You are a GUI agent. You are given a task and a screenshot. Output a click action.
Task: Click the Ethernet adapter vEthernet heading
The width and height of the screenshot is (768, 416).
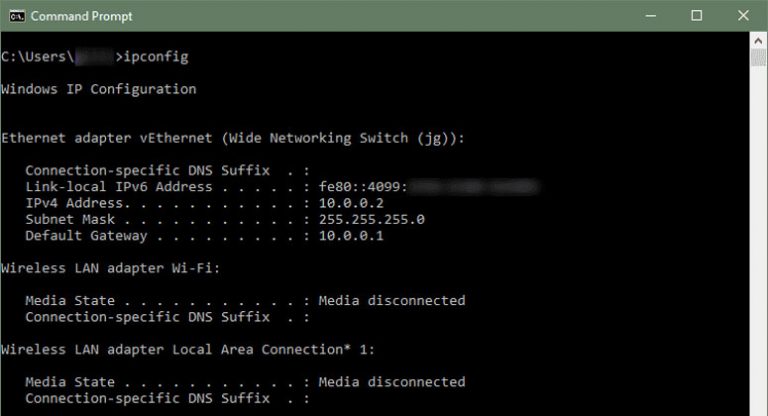(233, 137)
